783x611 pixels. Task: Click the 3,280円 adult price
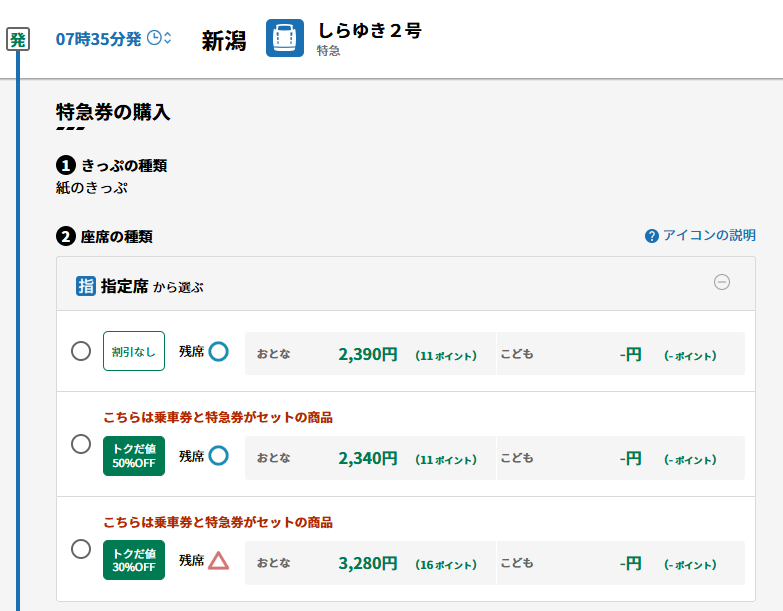367,563
